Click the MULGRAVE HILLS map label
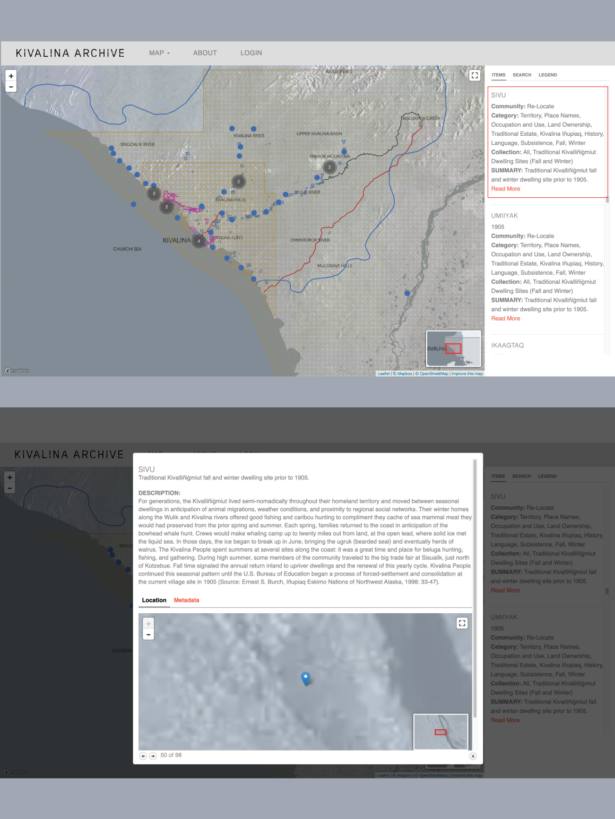Screen dimensions: 615x819 click(334, 265)
